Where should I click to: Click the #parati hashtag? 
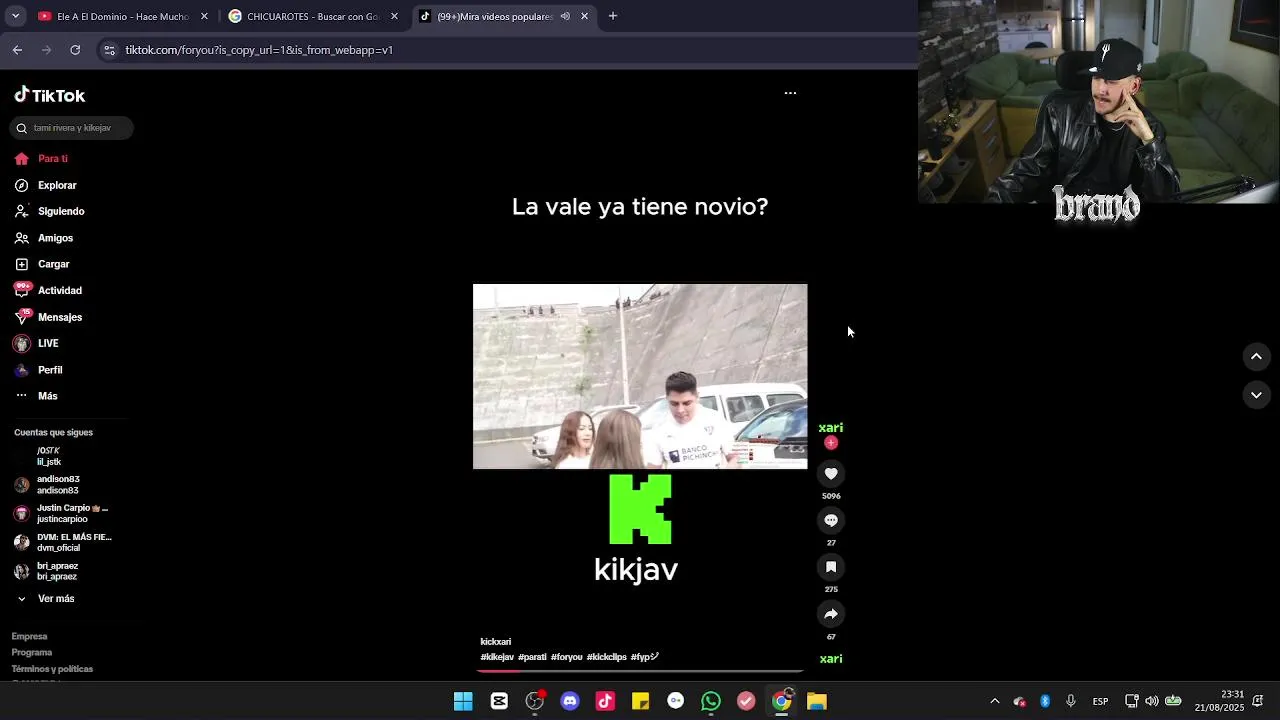click(x=532, y=657)
